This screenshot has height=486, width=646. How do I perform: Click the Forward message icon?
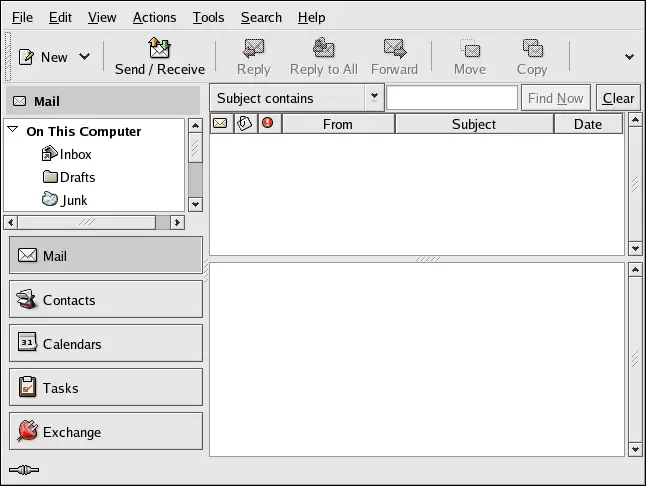click(394, 48)
